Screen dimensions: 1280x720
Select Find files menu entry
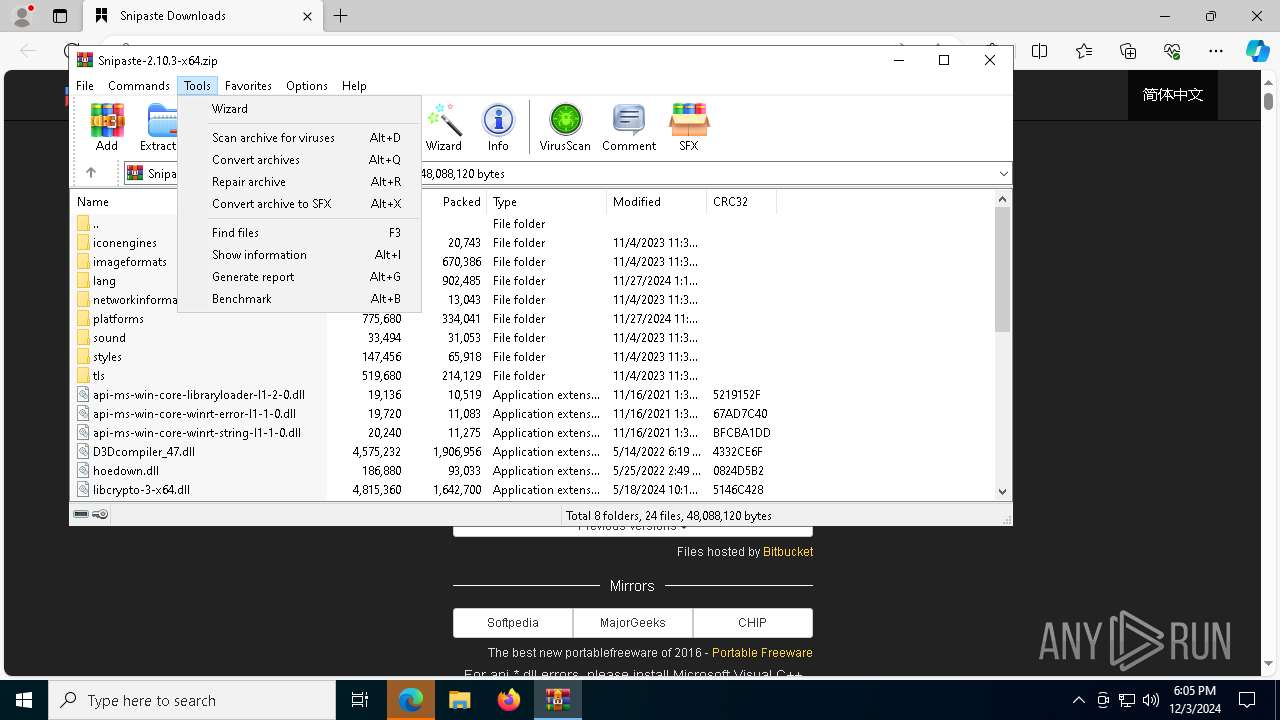[x=300, y=233]
